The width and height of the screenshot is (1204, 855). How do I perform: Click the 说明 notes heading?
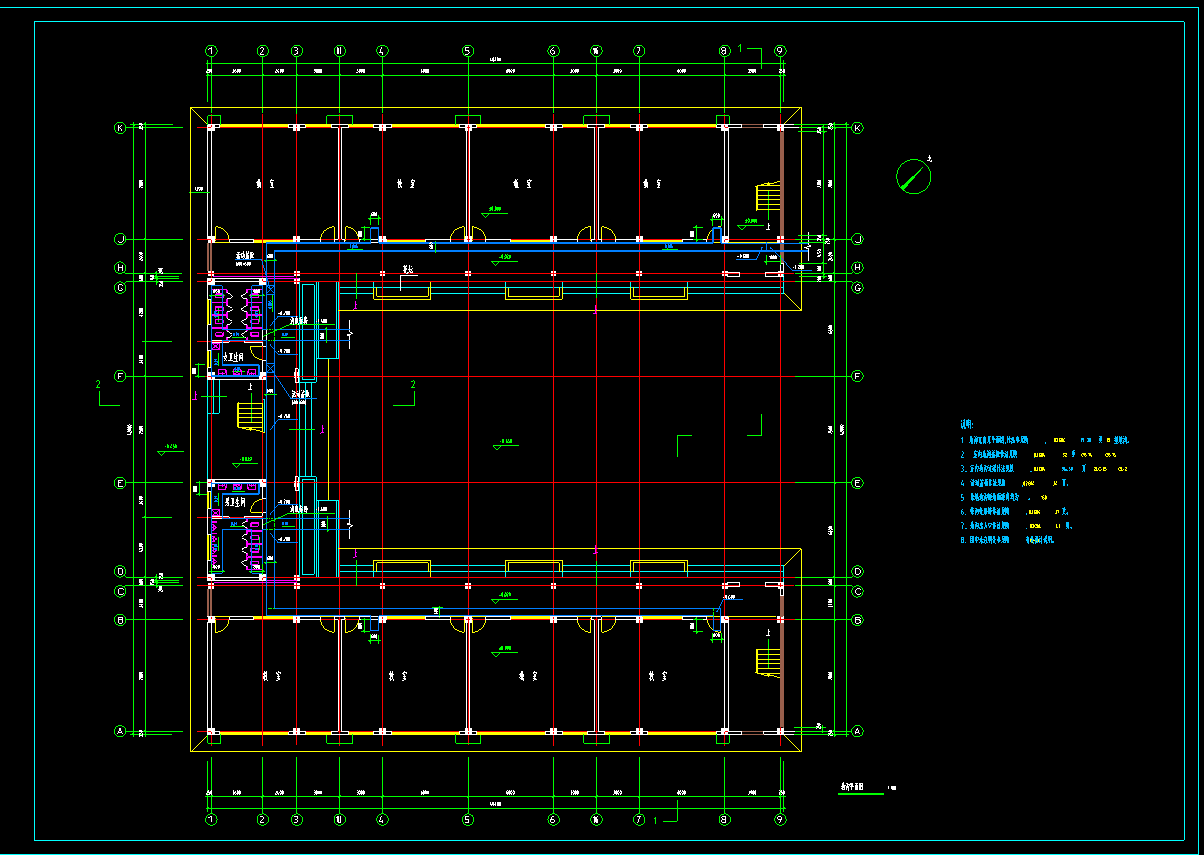coord(967,424)
